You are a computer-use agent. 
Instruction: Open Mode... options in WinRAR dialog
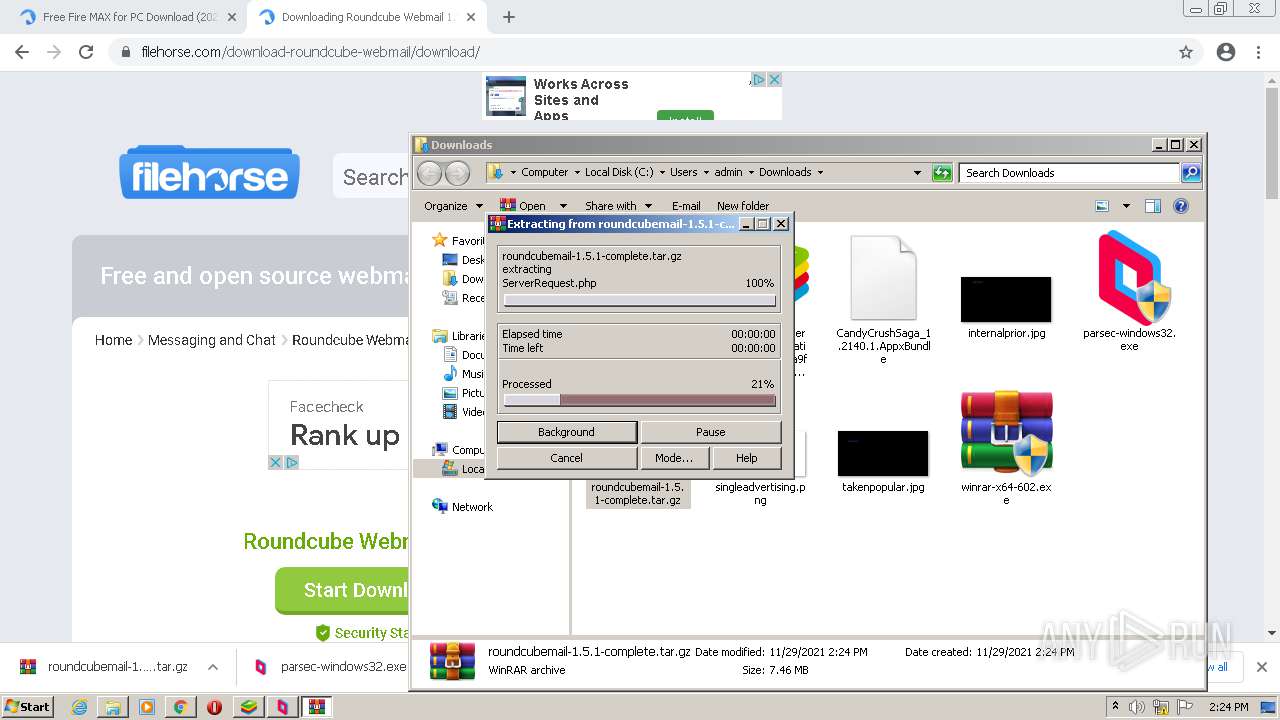(x=674, y=458)
